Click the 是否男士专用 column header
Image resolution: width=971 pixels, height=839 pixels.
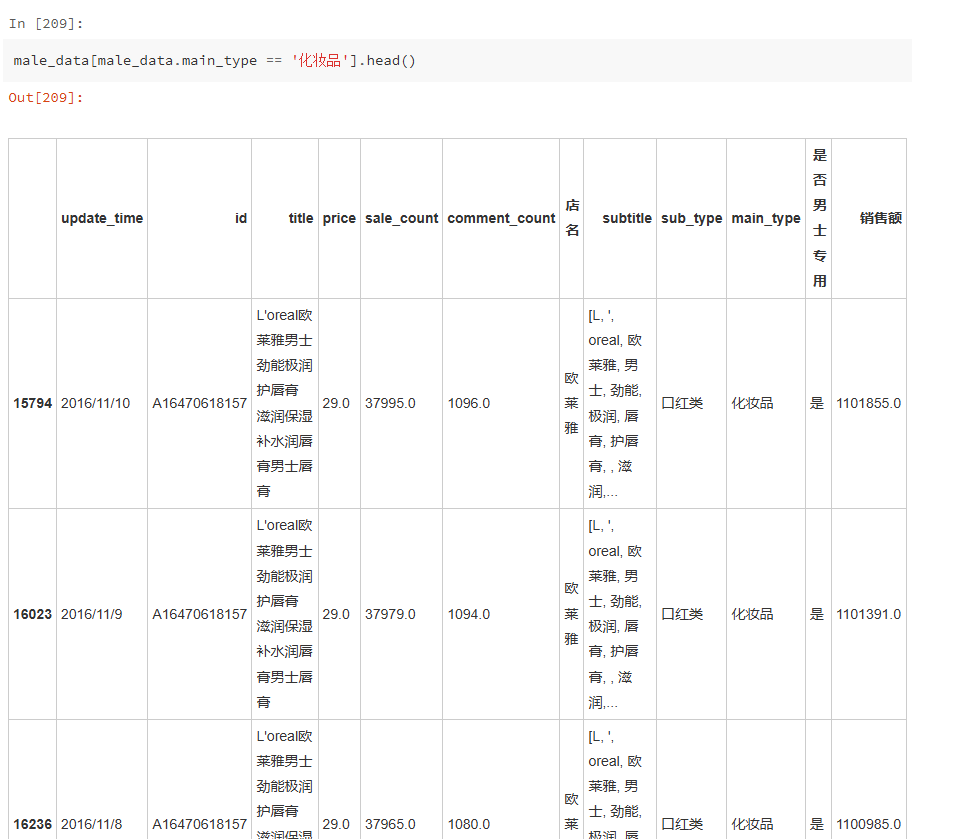point(819,218)
